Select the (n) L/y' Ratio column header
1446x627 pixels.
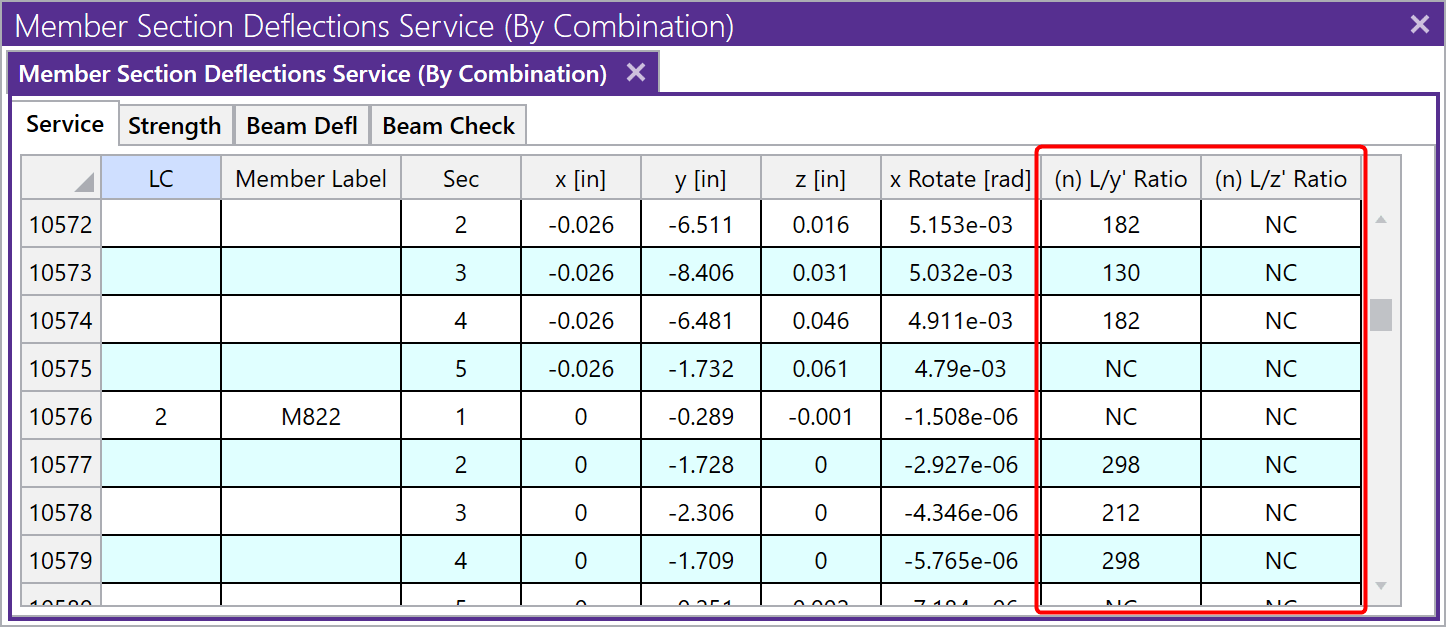(1120, 179)
